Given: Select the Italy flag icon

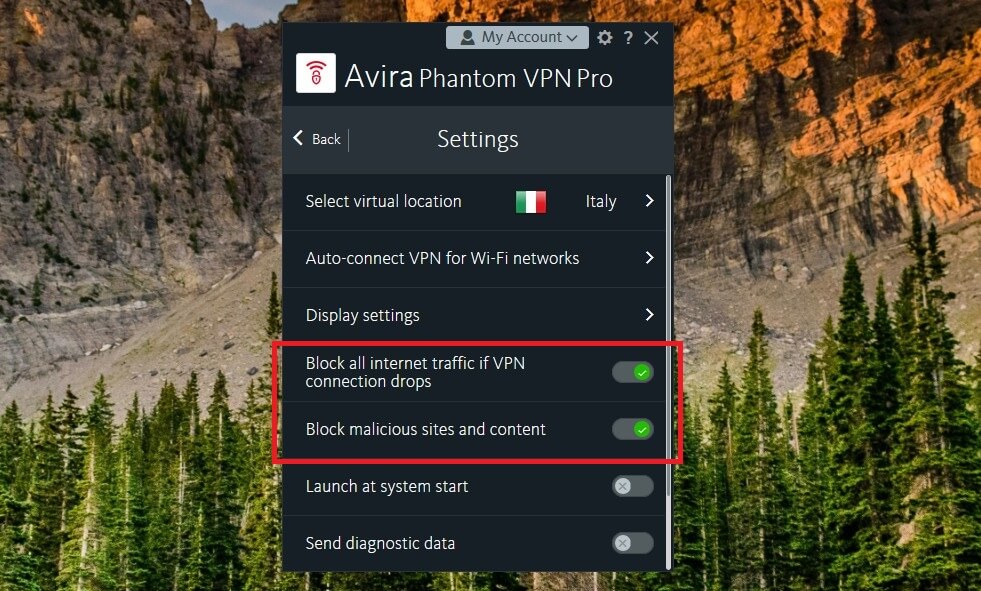Looking at the screenshot, I should tap(530, 201).
